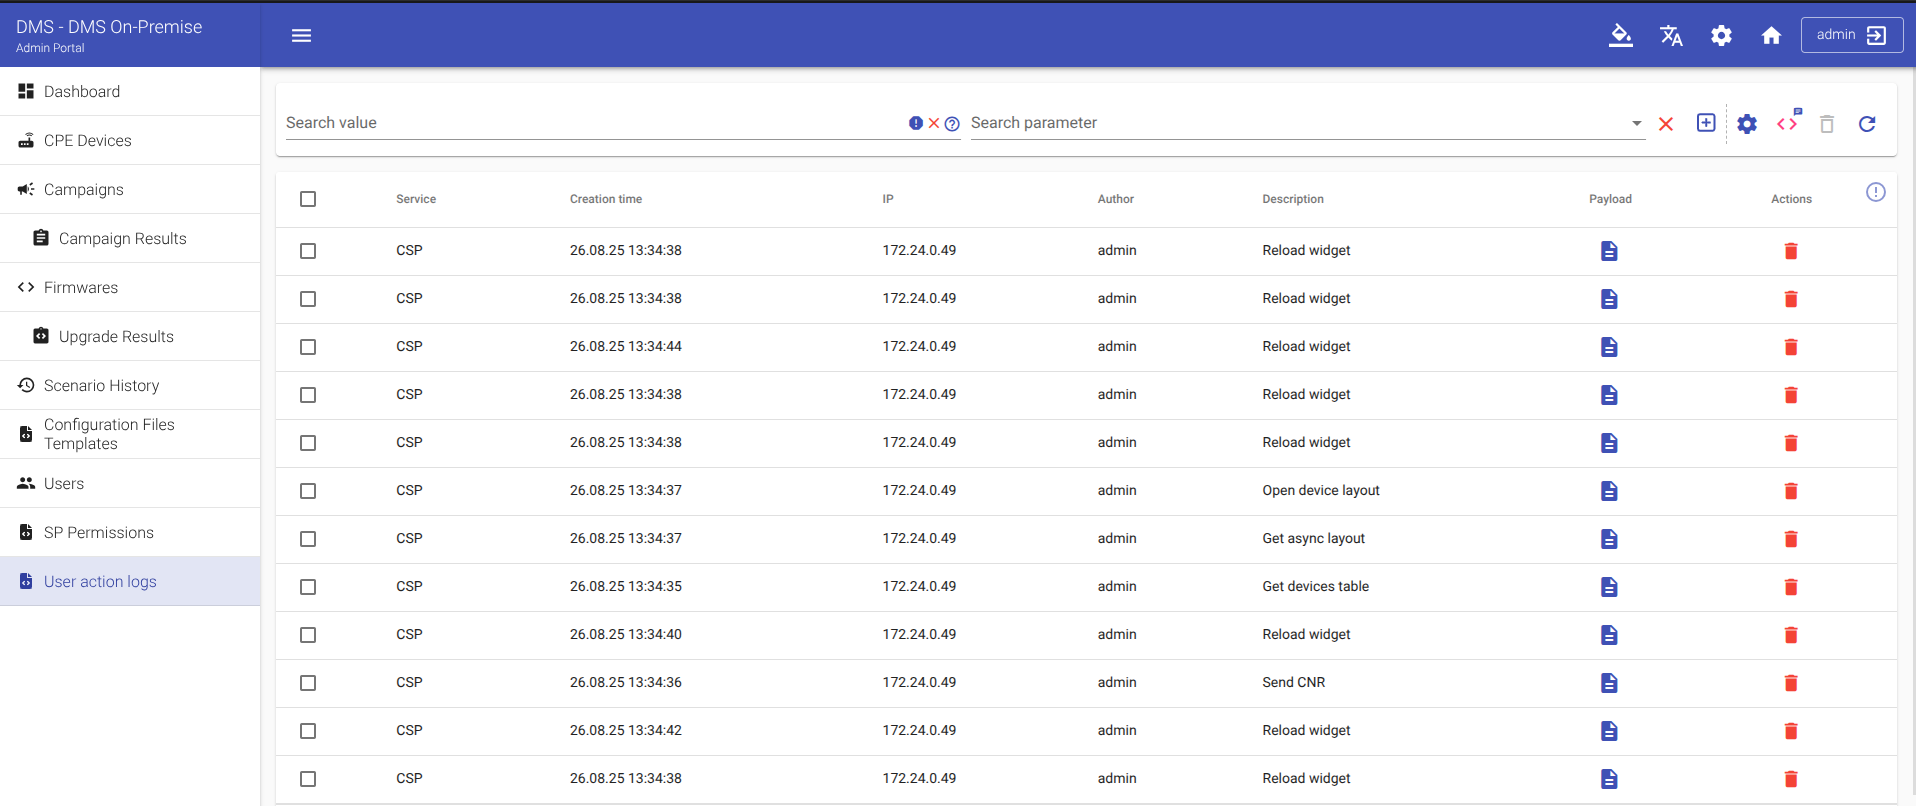Open the language translate icon
The width and height of the screenshot is (1916, 806).
tap(1671, 36)
